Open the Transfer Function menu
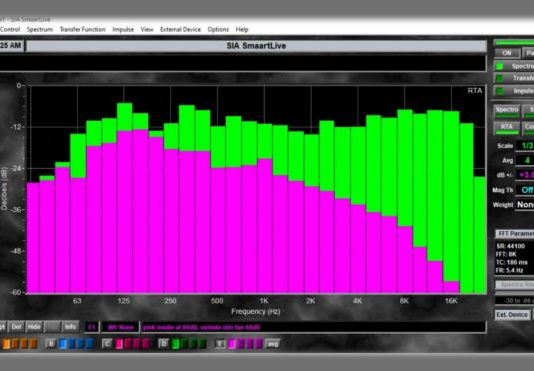The image size is (534, 371). pyautogui.click(x=83, y=30)
